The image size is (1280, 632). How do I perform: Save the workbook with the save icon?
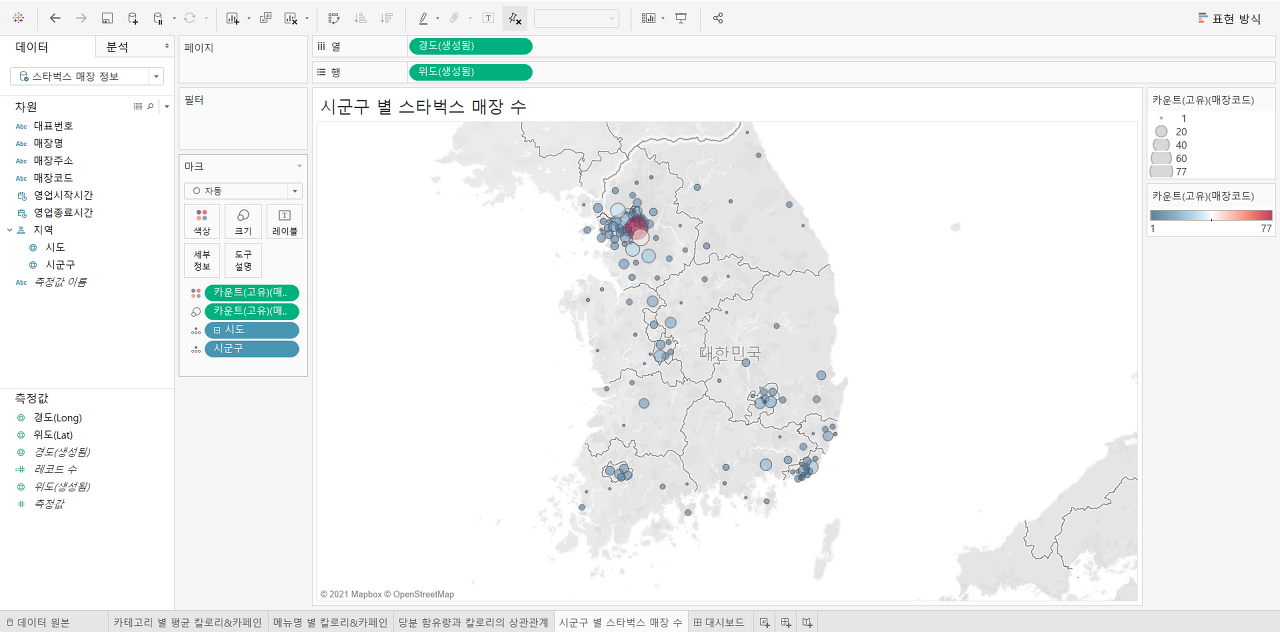[x=107, y=18]
